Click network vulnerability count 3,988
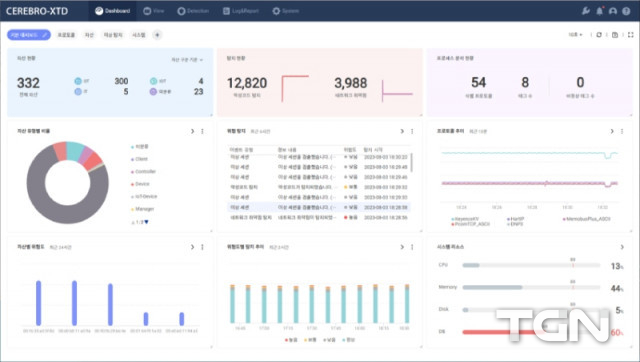The height and width of the screenshot is (362, 640). (351, 83)
